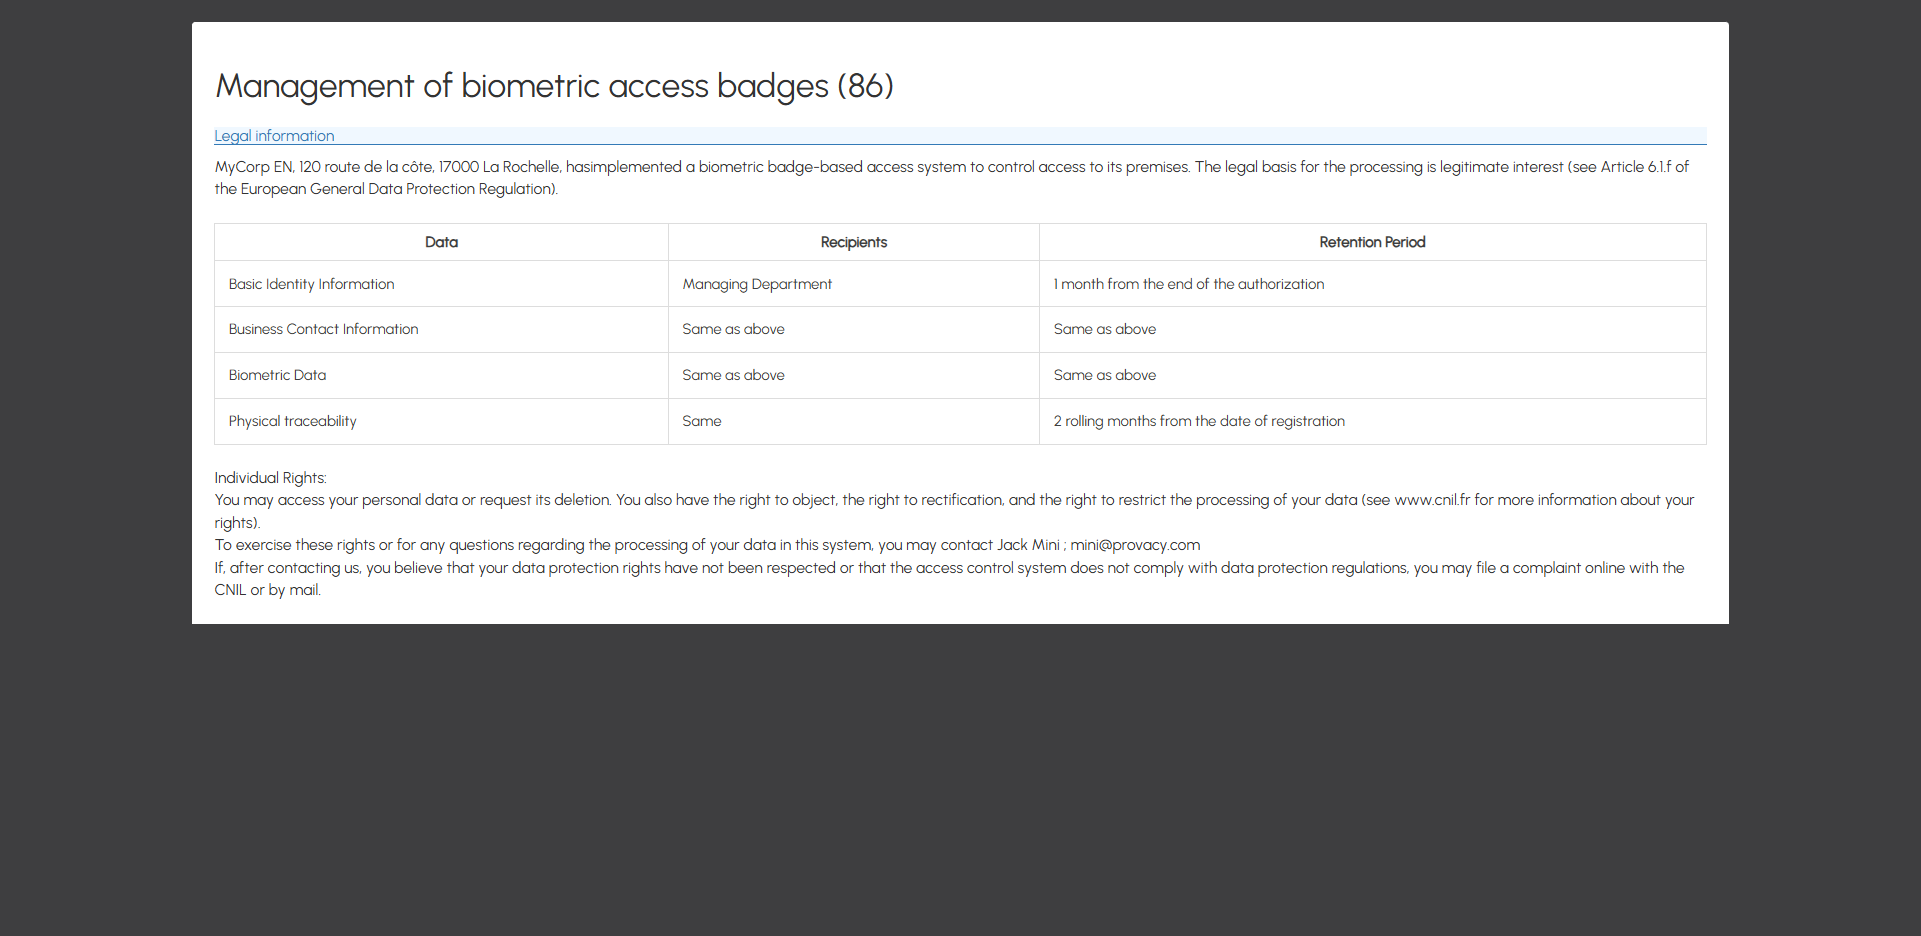1921x936 pixels.
Task: Click the 2 rolling months retention cell
Action: point(1372,421)
